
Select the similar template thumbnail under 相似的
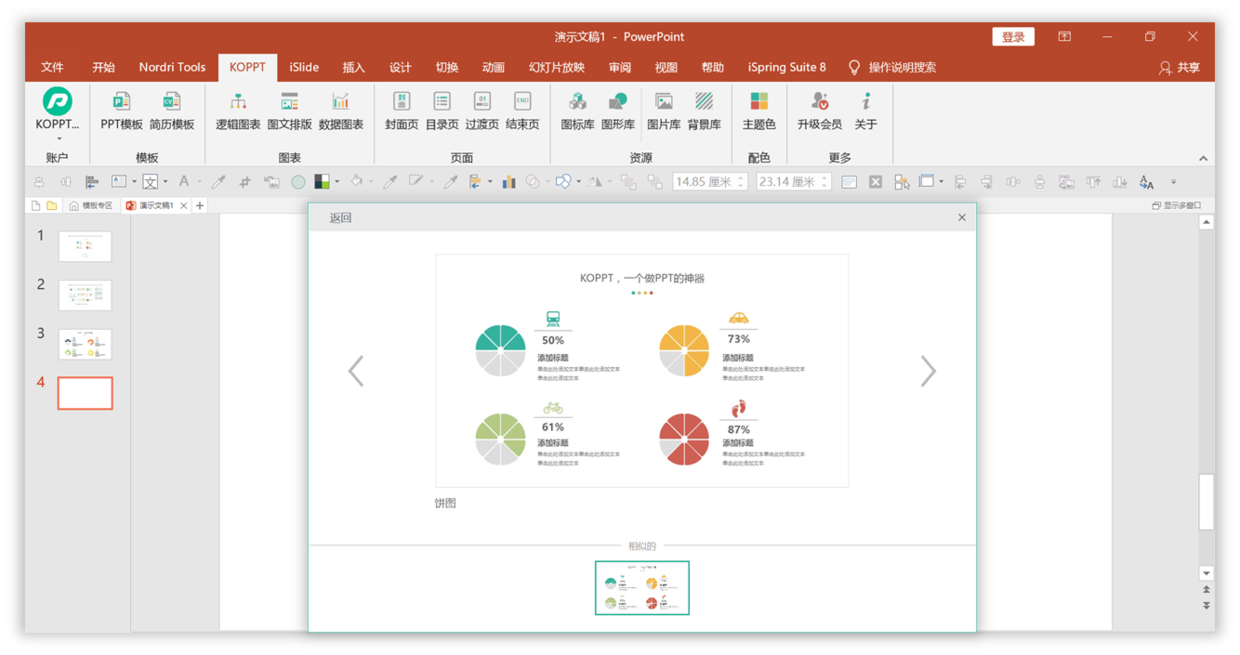[x=642, y=587]
